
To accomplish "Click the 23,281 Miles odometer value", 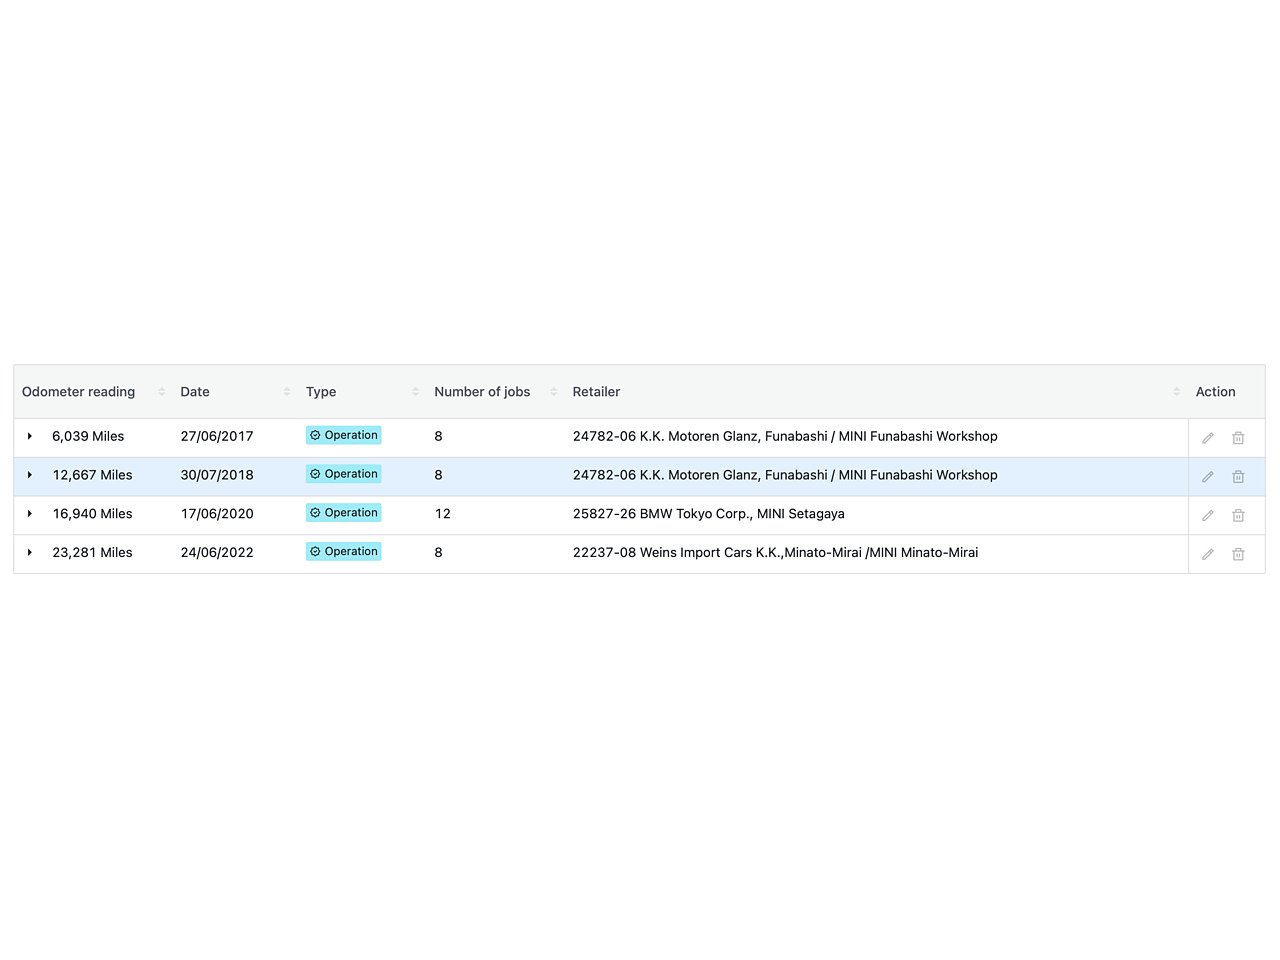I will tap(92, 552).
